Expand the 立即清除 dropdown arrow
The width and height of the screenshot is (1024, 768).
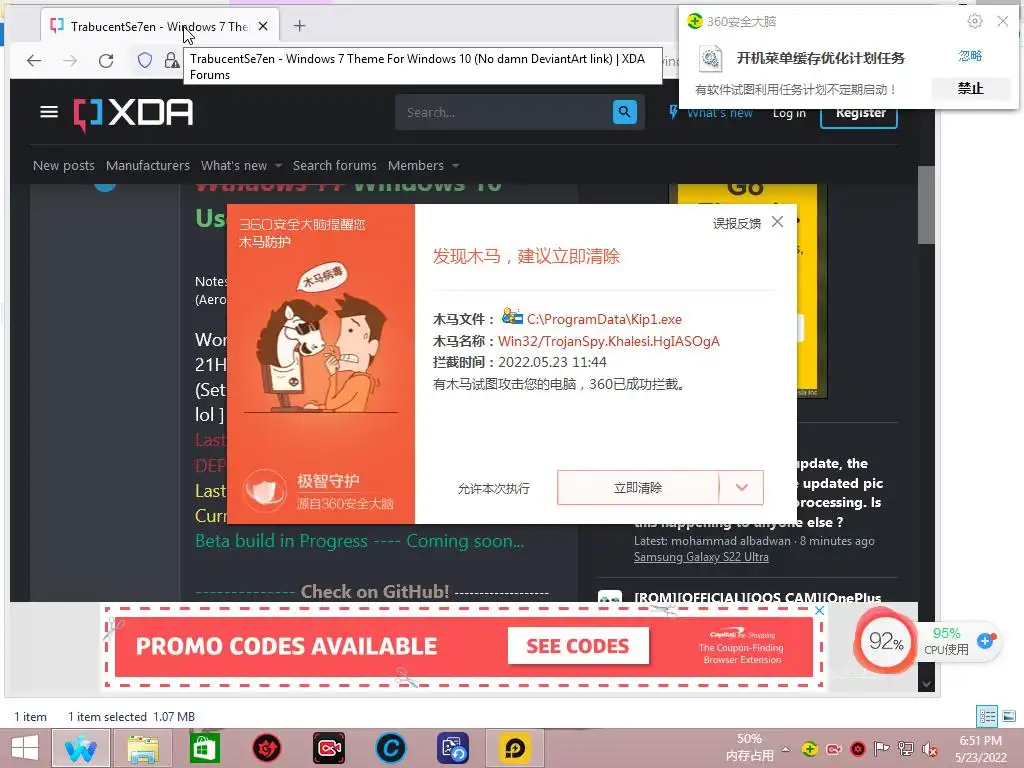coord(741,487)
